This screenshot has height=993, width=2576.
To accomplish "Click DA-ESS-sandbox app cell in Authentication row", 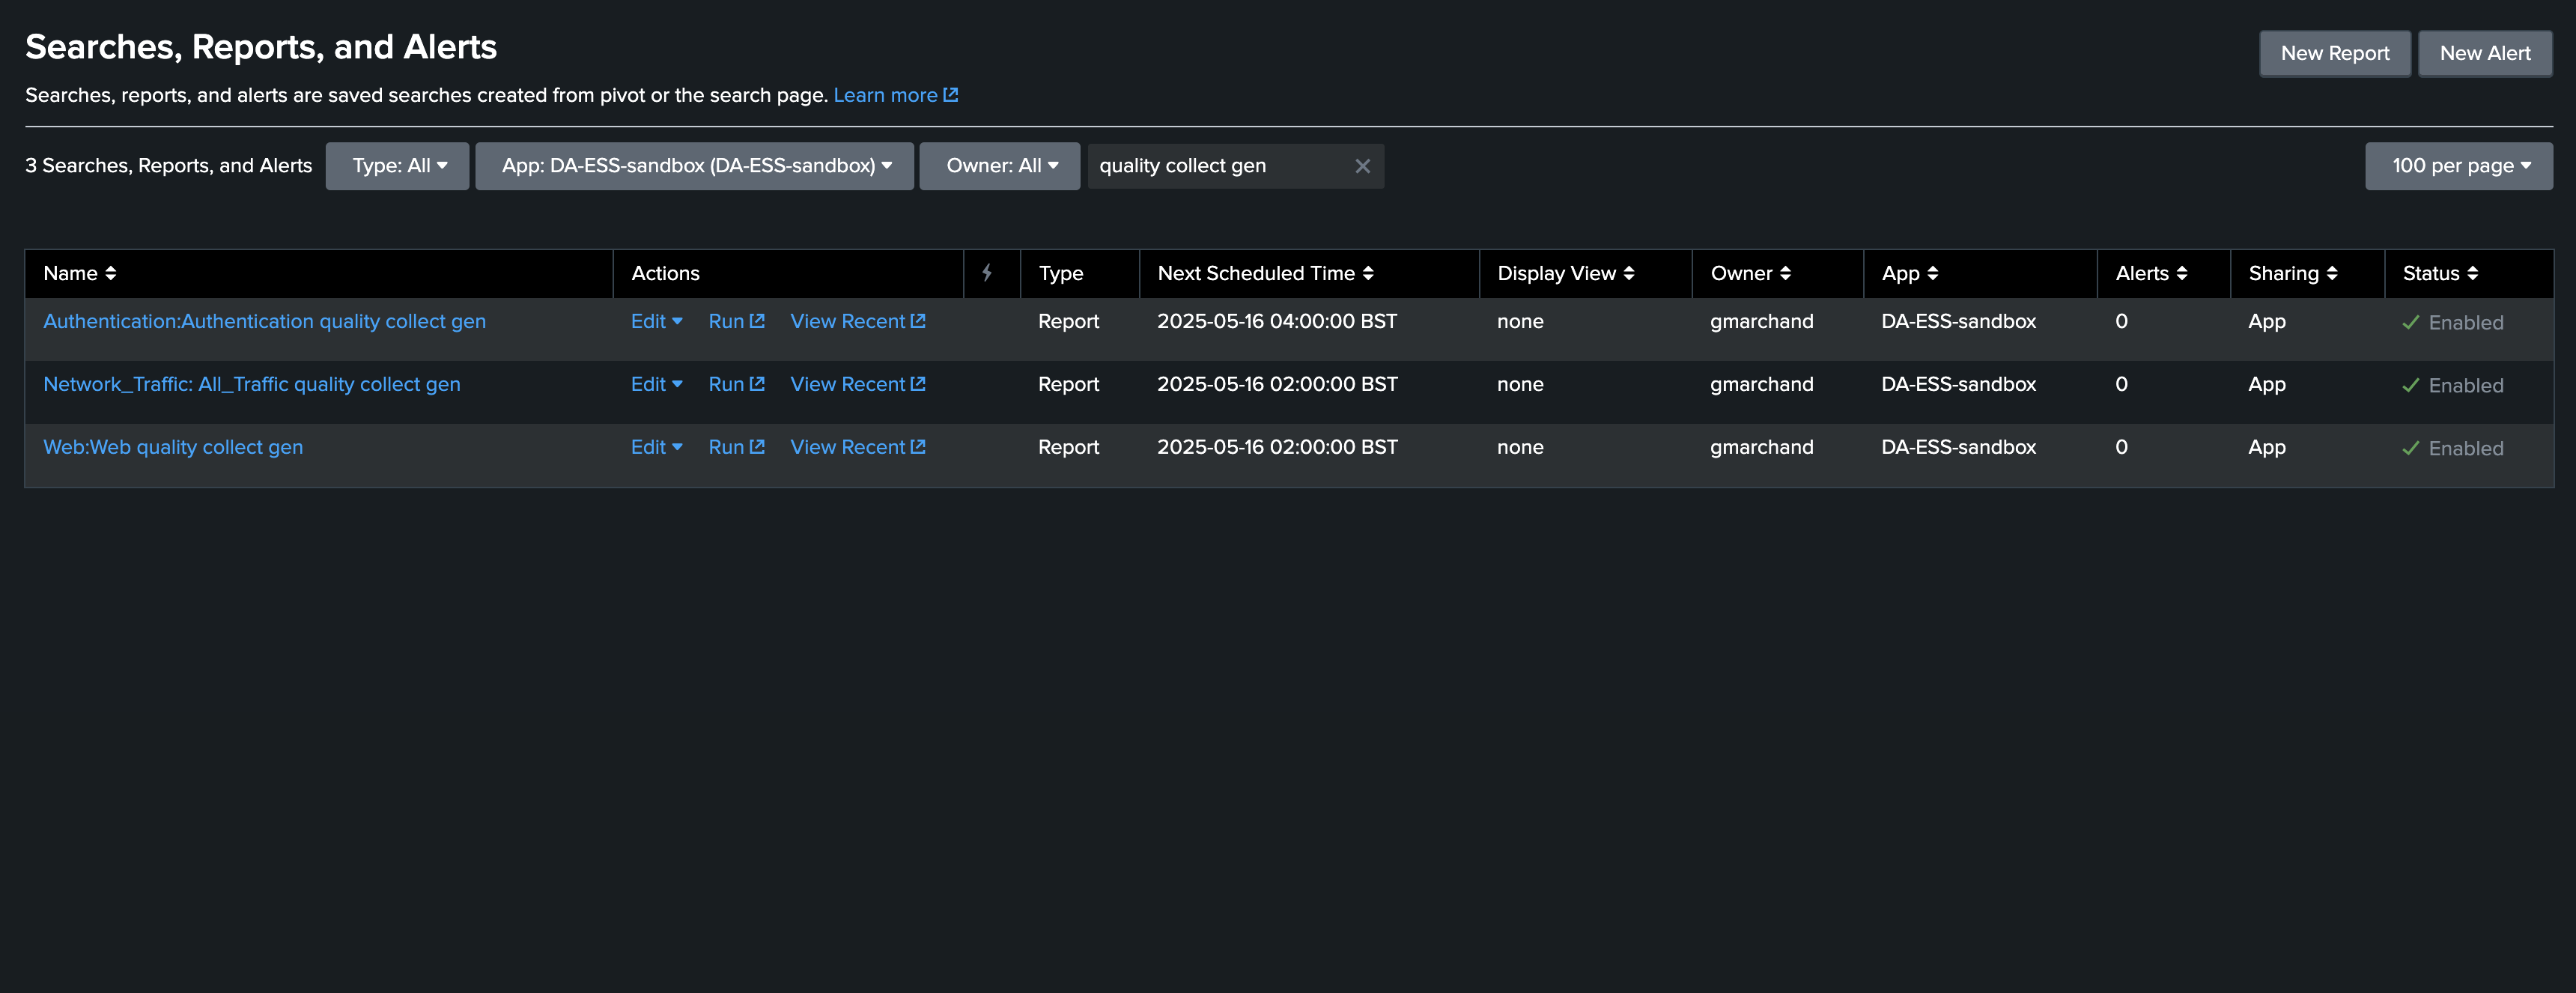I will tap(1958, 322).
